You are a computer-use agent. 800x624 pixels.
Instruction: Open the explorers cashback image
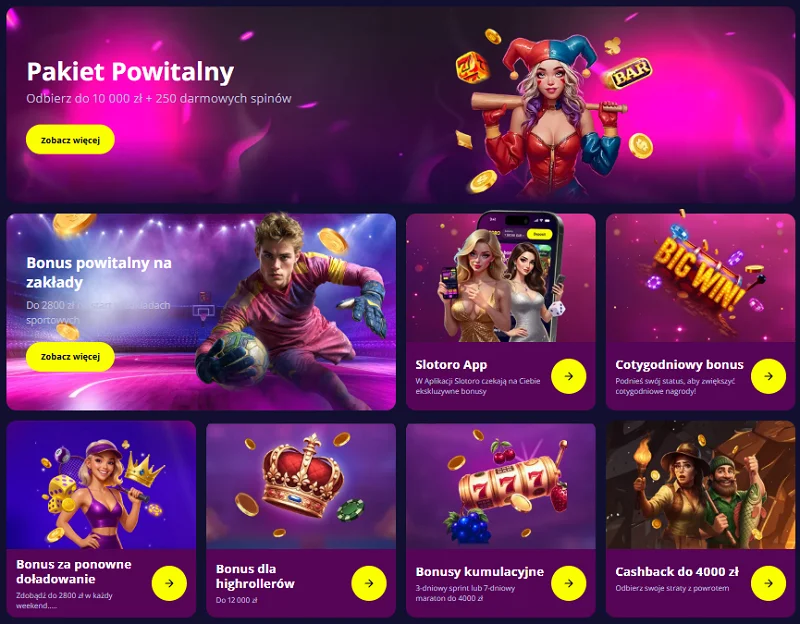[701, 485]
